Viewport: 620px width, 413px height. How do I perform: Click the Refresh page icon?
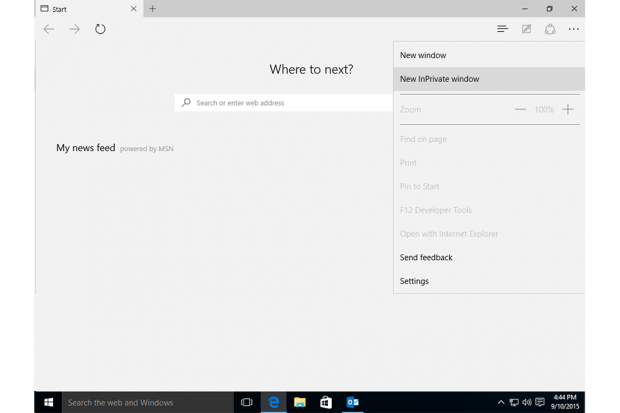[x=100, y=29]
